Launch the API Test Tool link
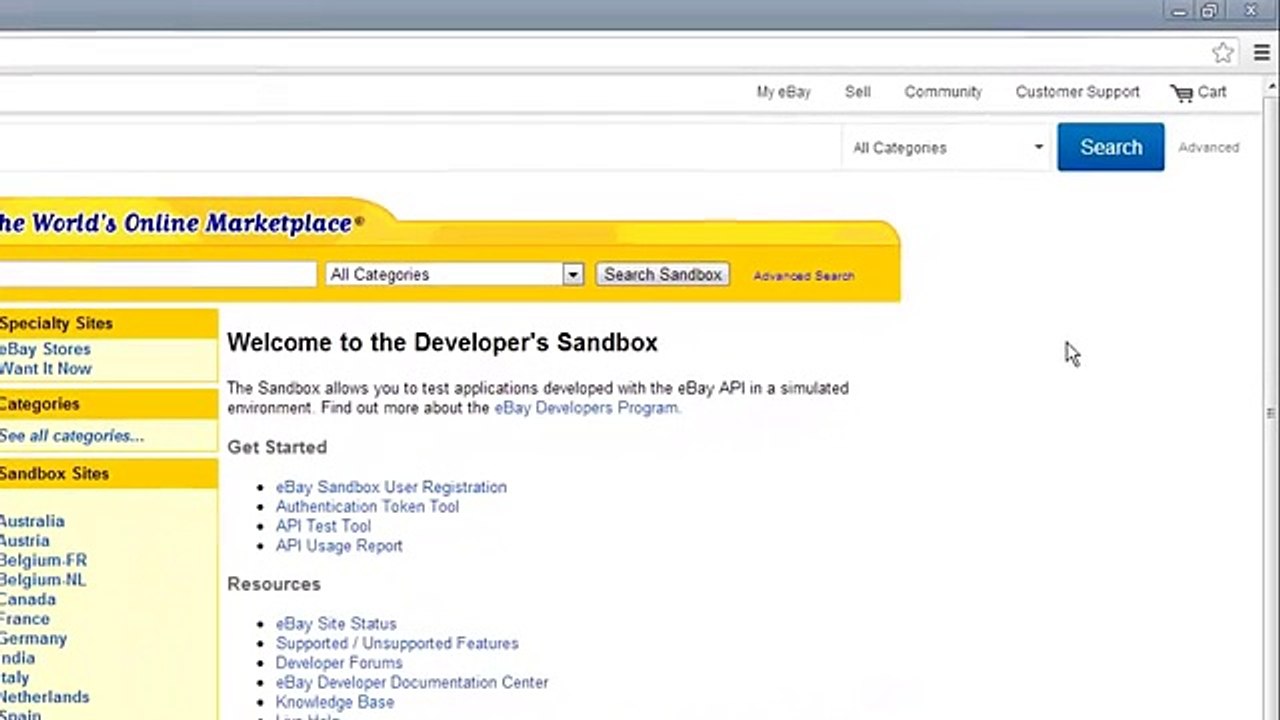The width and height of the screenshot is (1280, 720). 323,526
